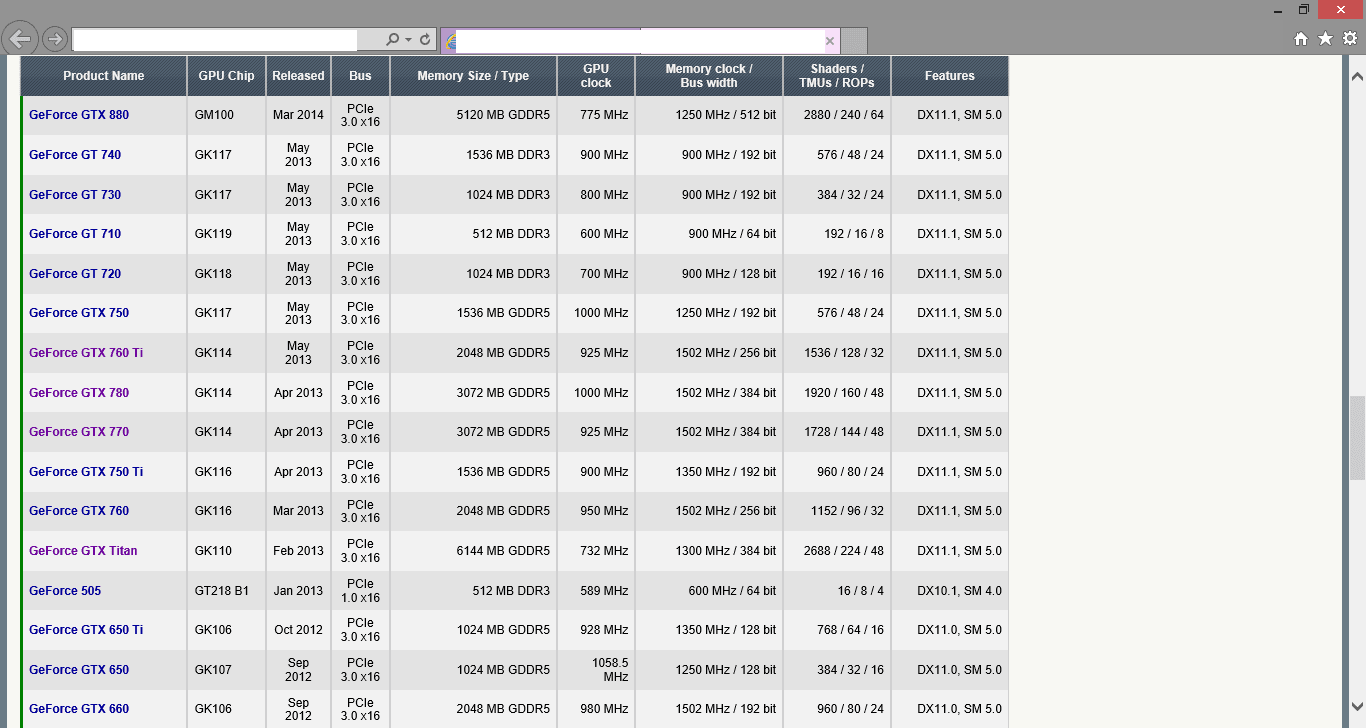Open the GeForce GT 710 link
The image size is (1366, 728).
(x=75, y=234)
